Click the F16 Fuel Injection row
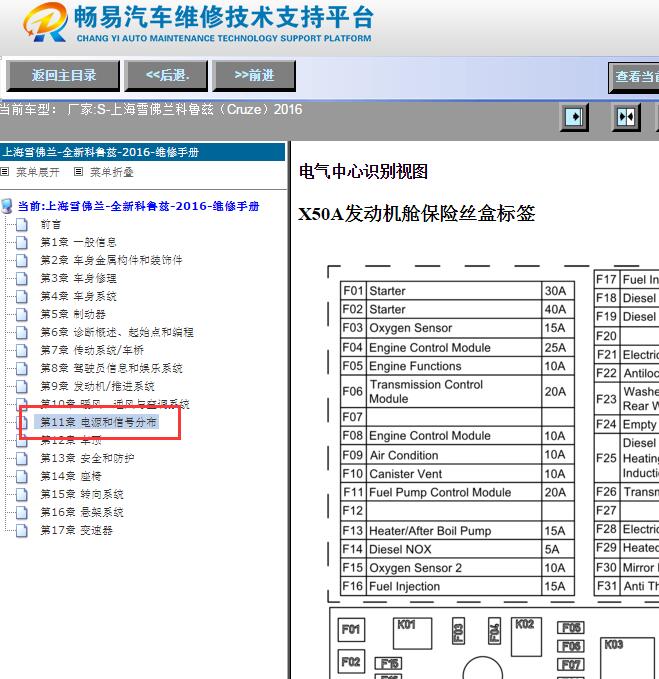The image size is (659, 679). (x=457, y=586)
